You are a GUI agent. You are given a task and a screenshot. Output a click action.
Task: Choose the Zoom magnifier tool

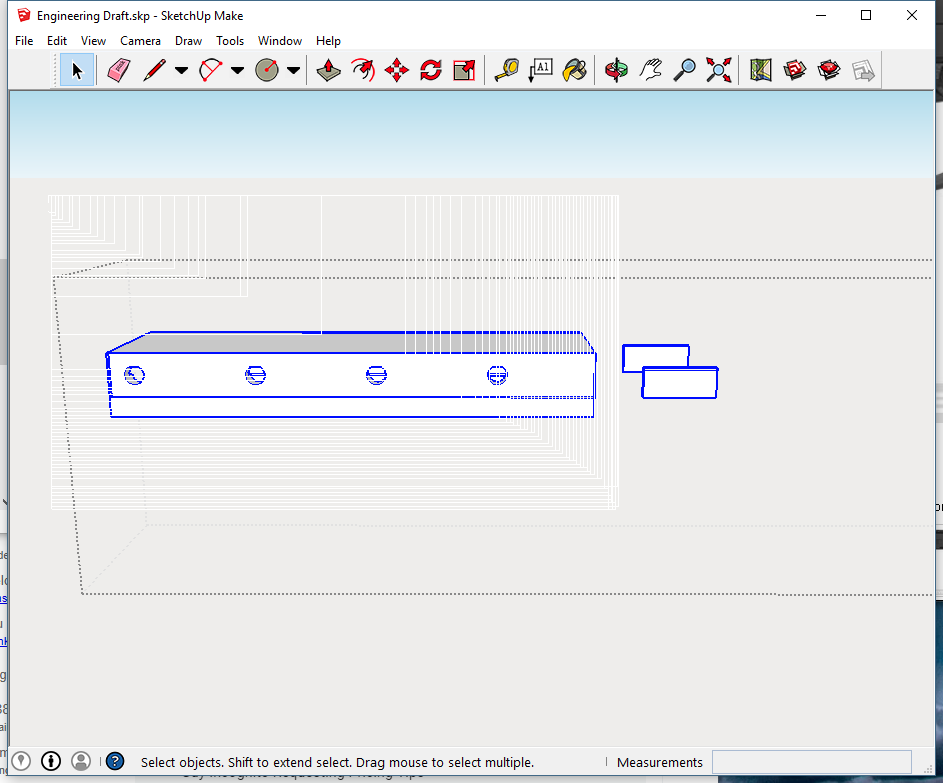pos(684,70)
